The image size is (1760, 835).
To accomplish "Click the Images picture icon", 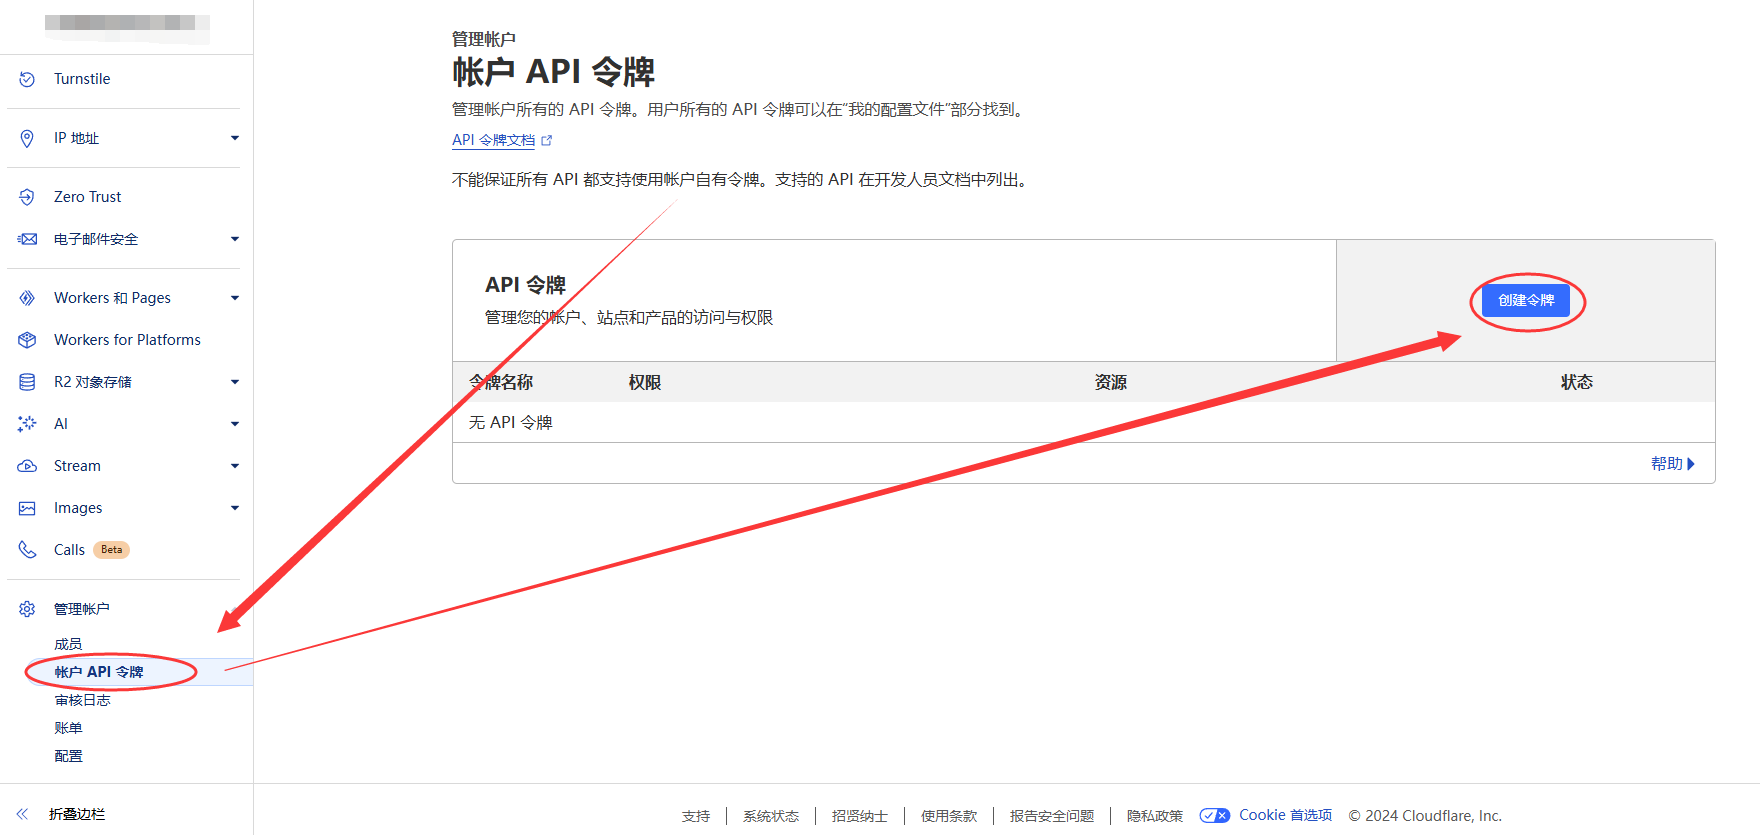I will point(27,508).
